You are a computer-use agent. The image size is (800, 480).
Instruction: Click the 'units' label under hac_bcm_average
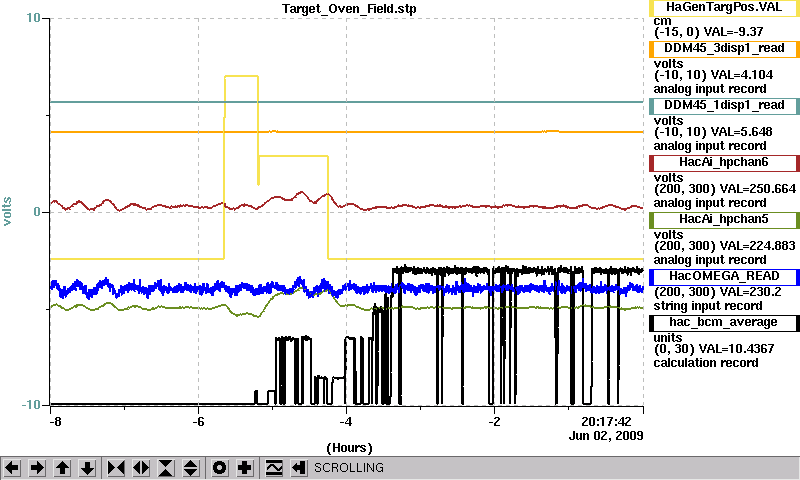[668, 338]
